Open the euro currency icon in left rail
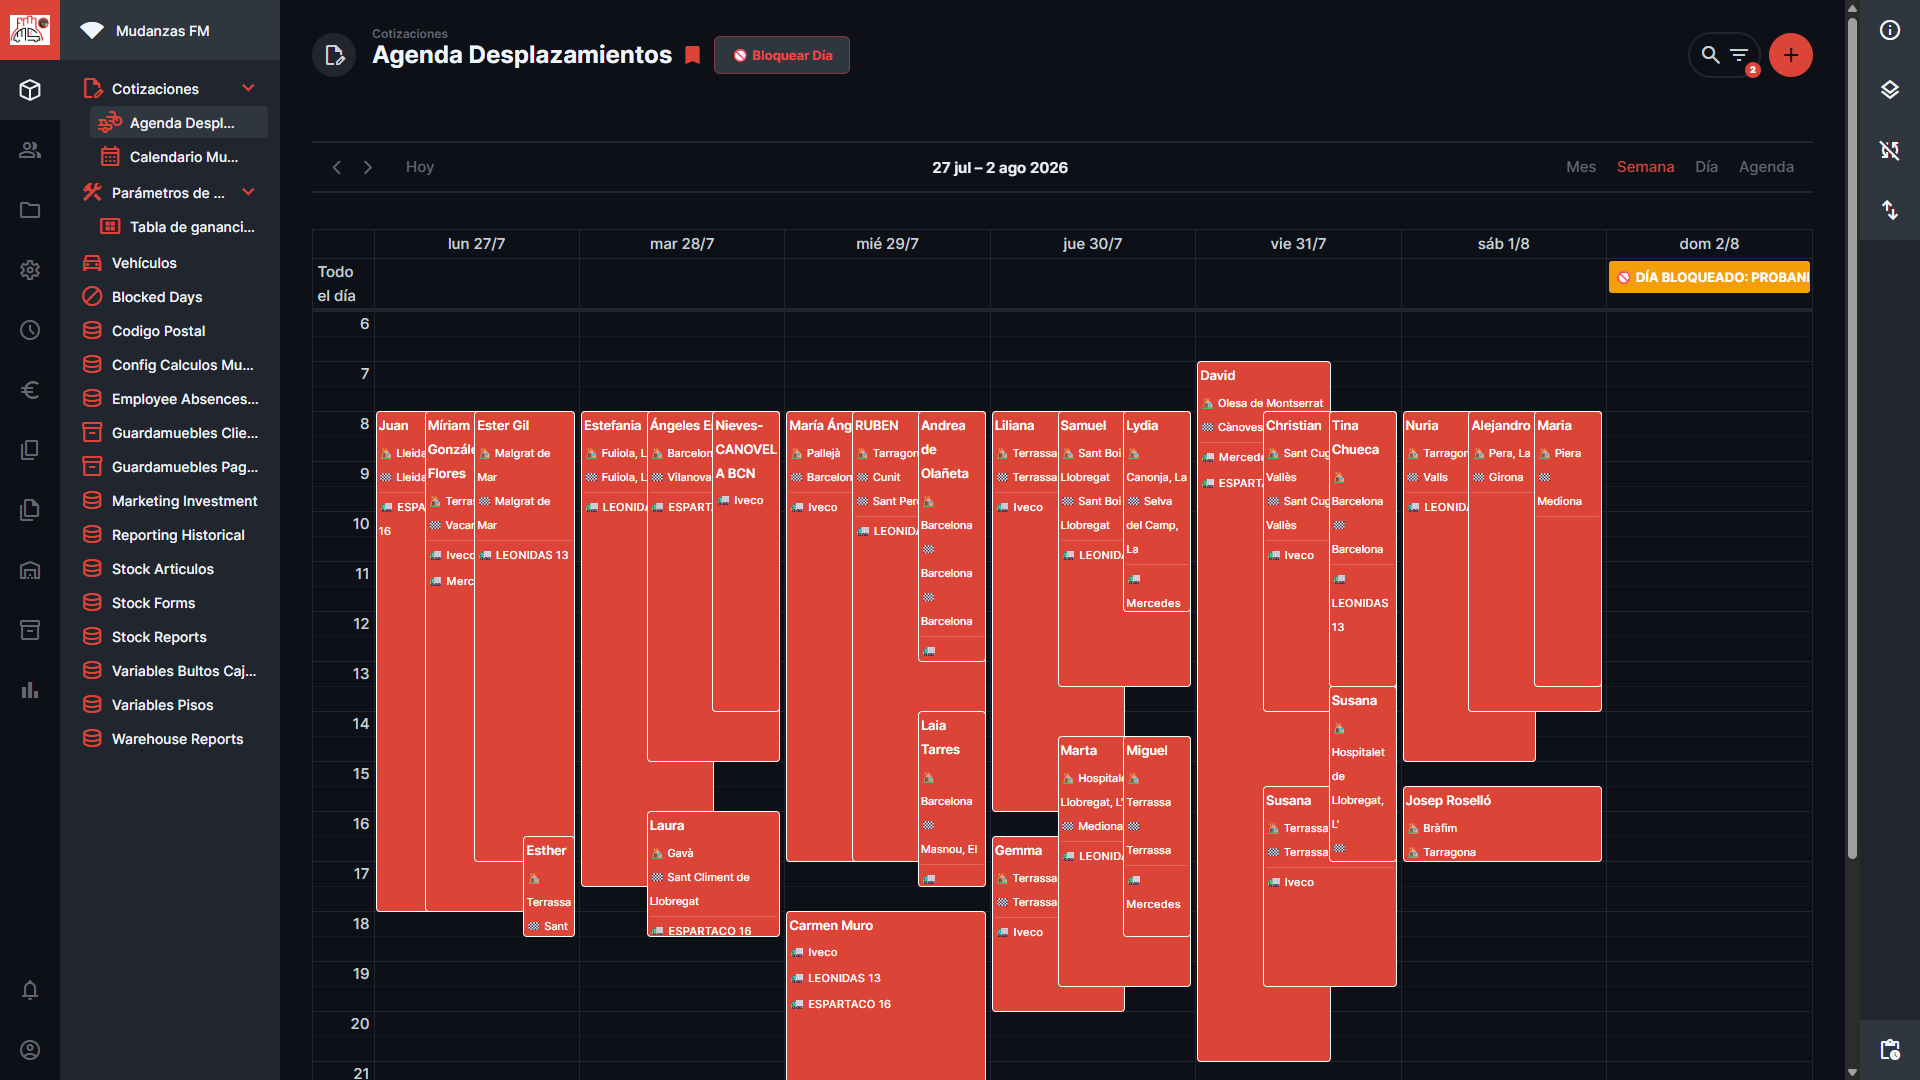 click(x=30, y=390)
